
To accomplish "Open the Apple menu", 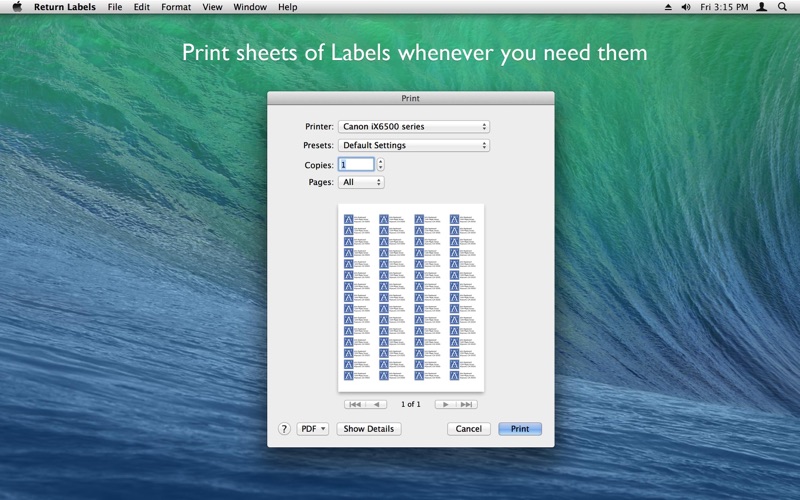I will [16, 7].
